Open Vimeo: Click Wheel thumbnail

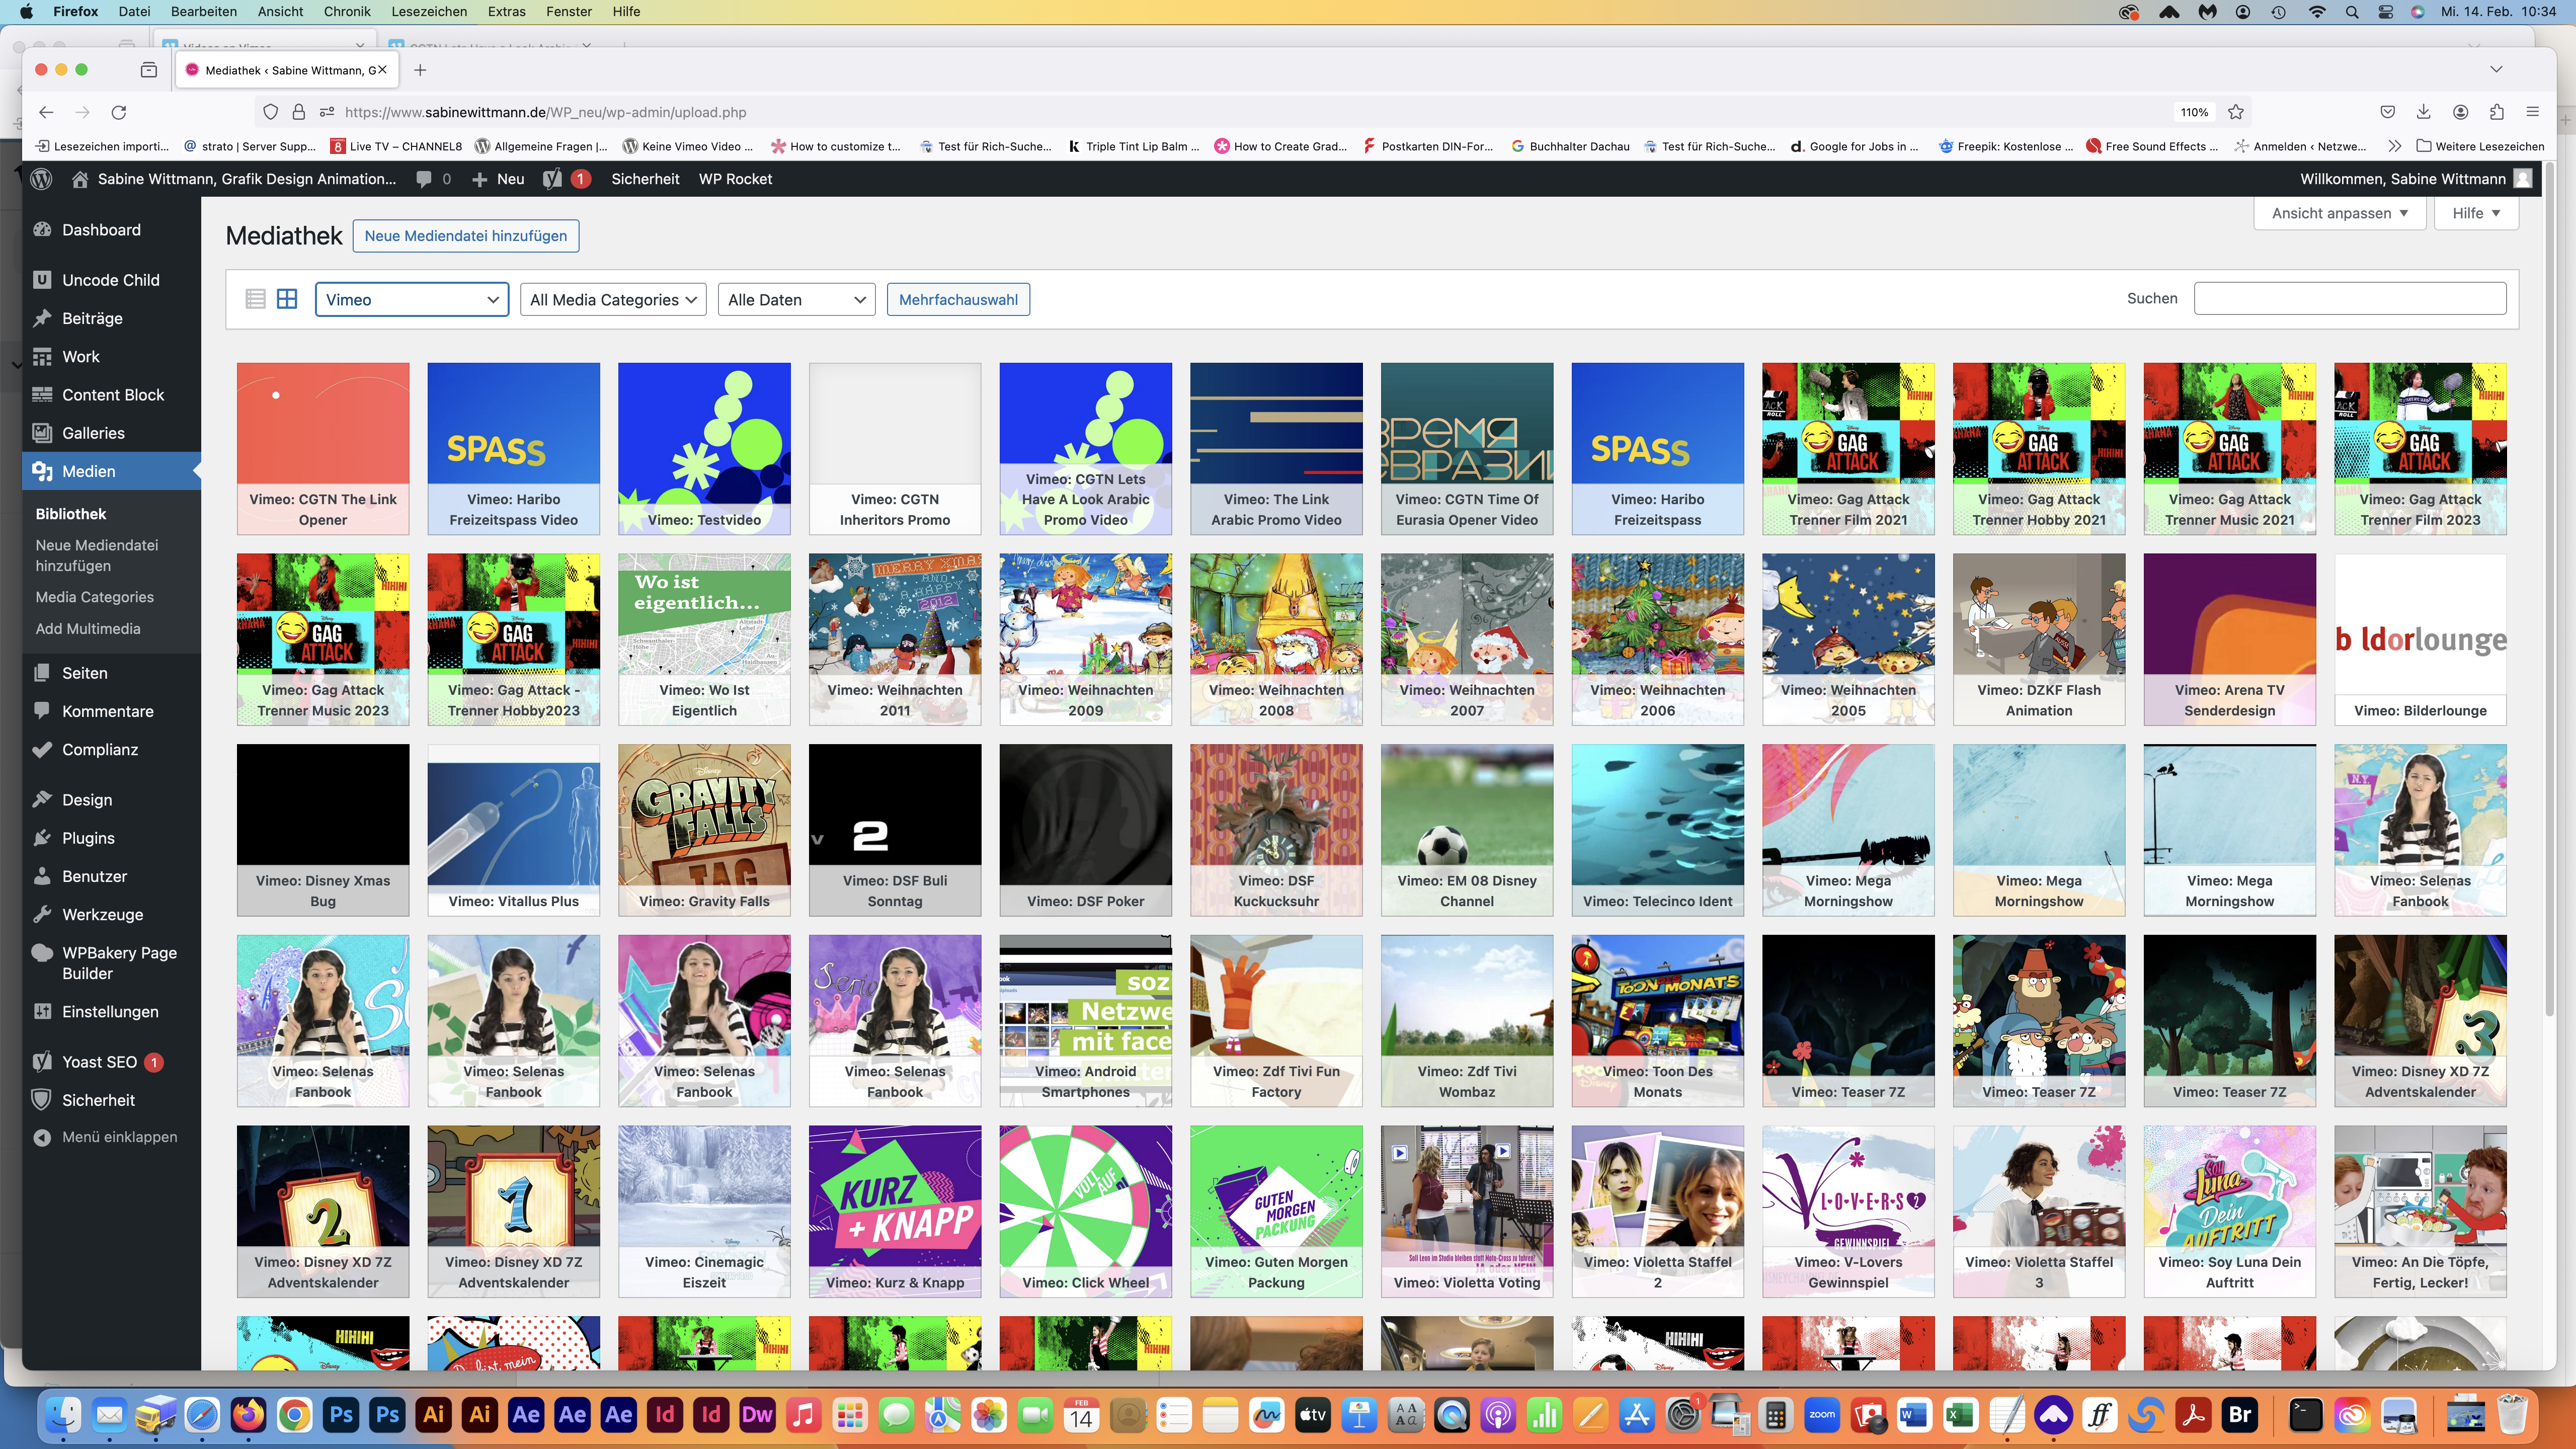click(1085, 1211)
